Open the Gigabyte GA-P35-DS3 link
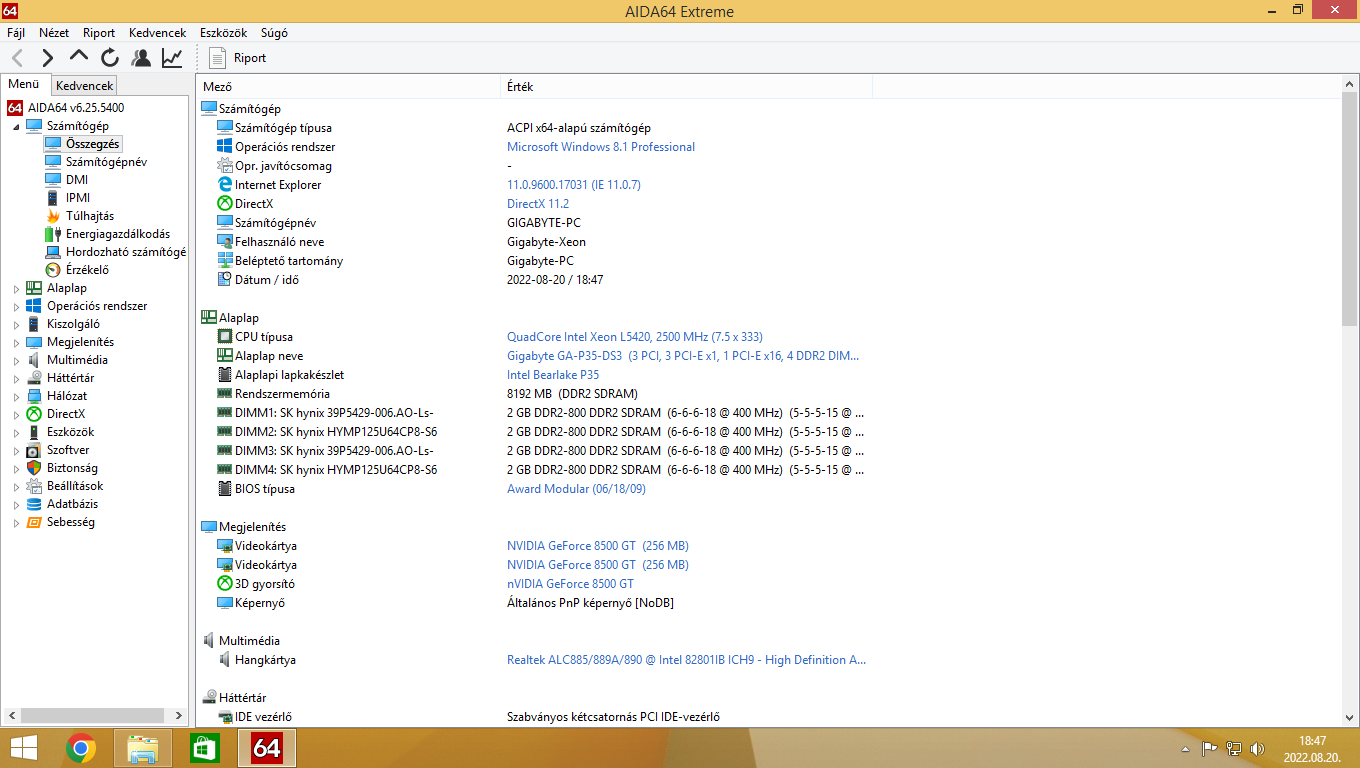The image size is (1360, 768). coord(683,356)
